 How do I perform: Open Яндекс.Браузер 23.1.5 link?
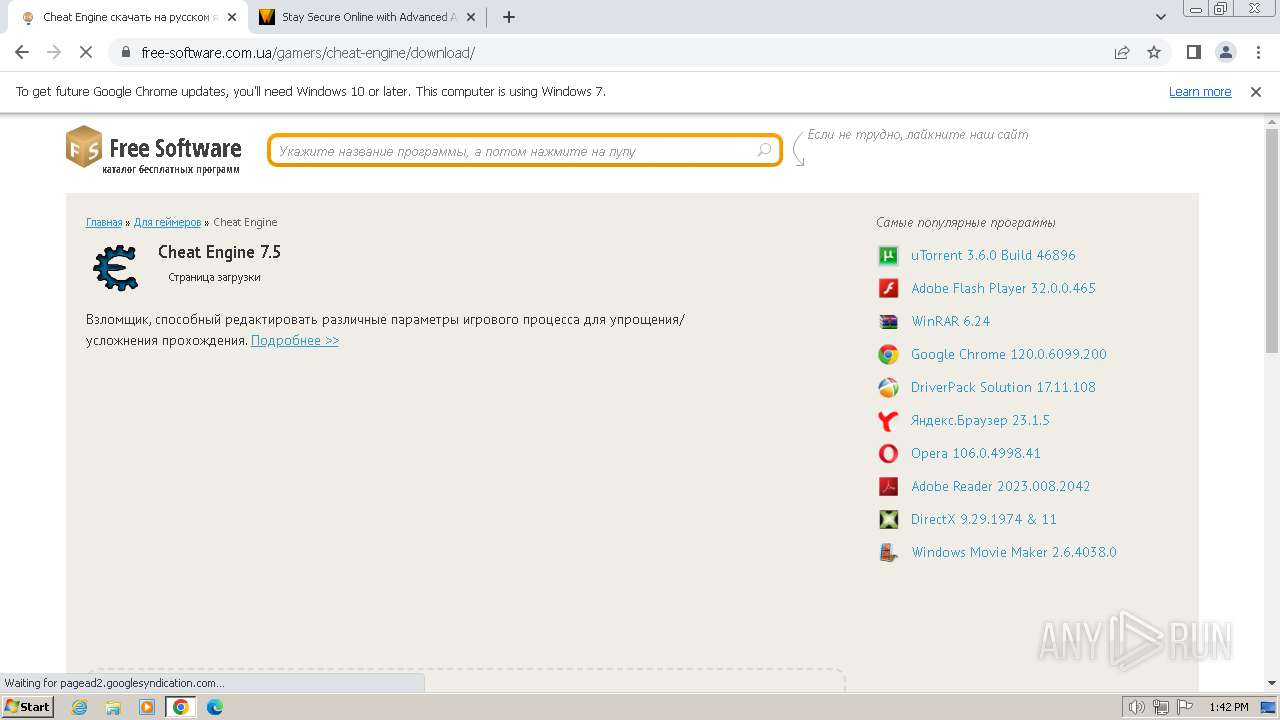point(980,420)
